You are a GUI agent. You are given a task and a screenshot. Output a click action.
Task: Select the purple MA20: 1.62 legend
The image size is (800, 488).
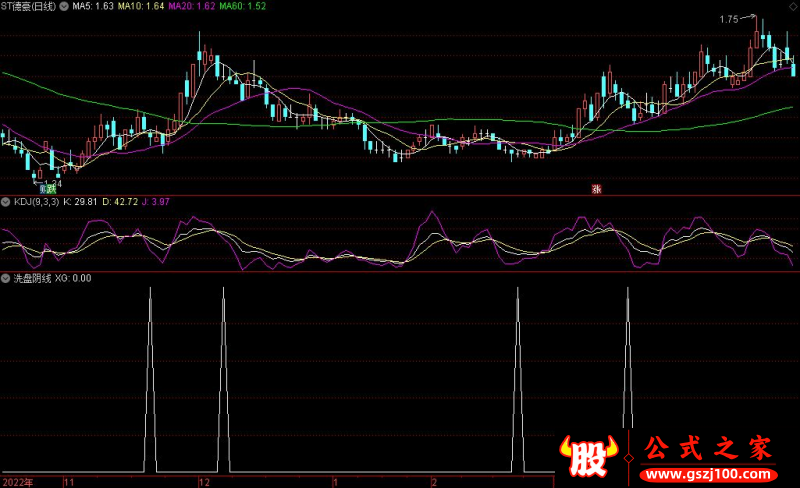click(193, 6)
